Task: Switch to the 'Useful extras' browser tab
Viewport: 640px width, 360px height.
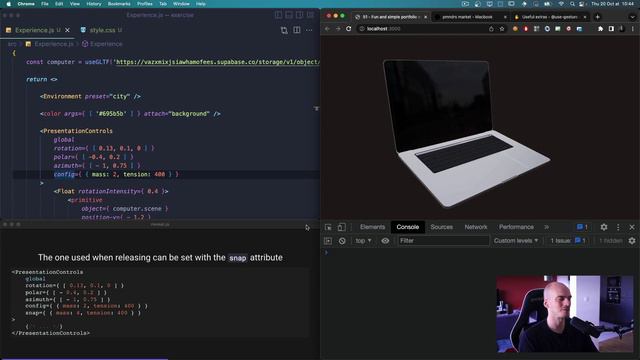Action: point(549,17)
